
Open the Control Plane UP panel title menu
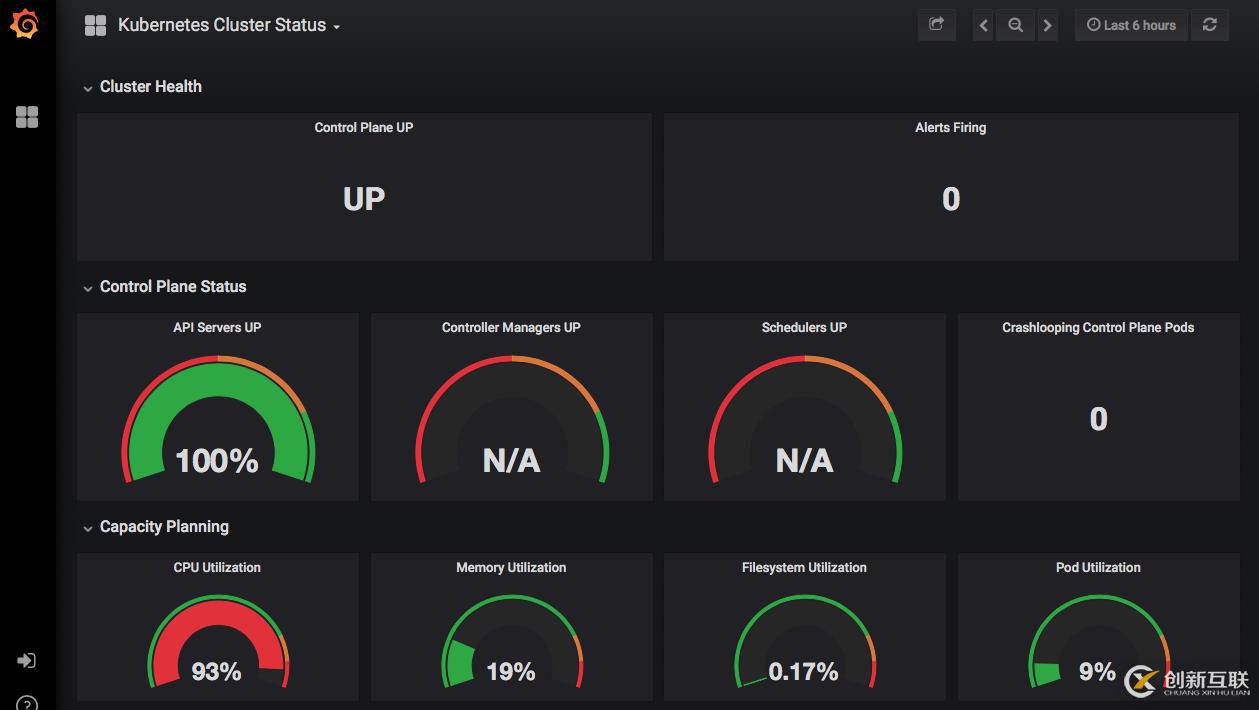pos(364,127)
